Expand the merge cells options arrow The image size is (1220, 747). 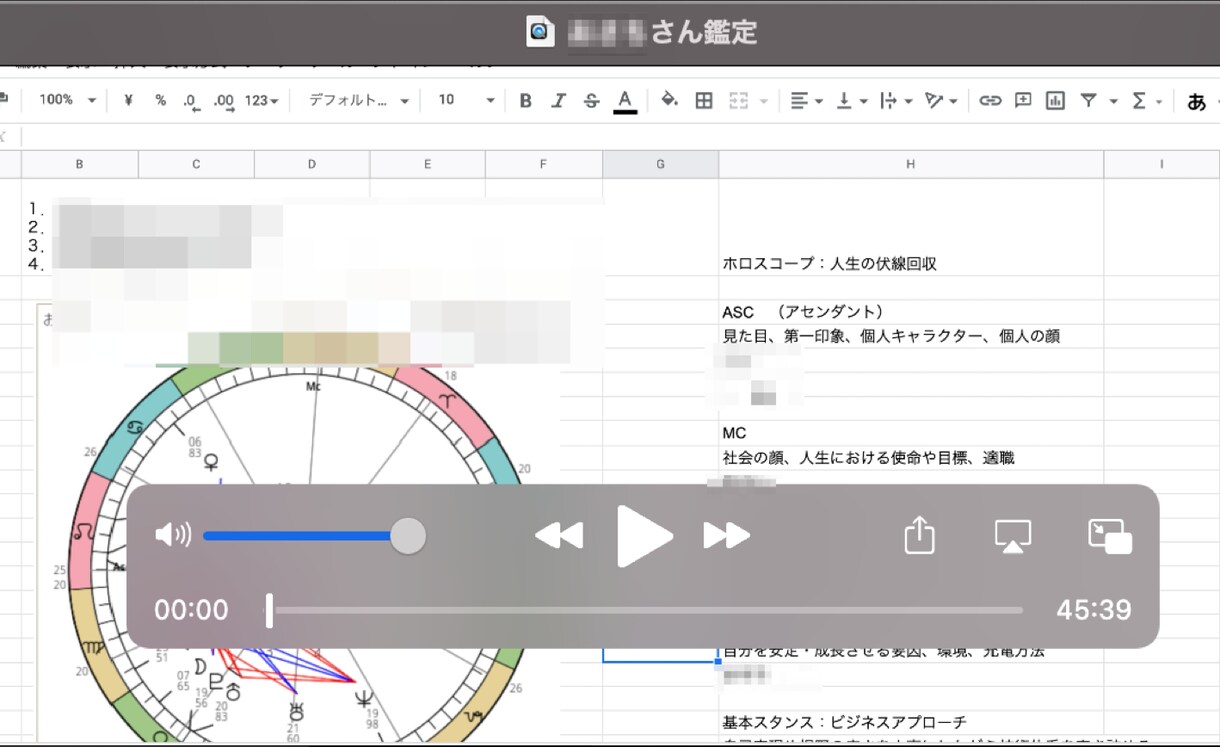tap(764, 101)
